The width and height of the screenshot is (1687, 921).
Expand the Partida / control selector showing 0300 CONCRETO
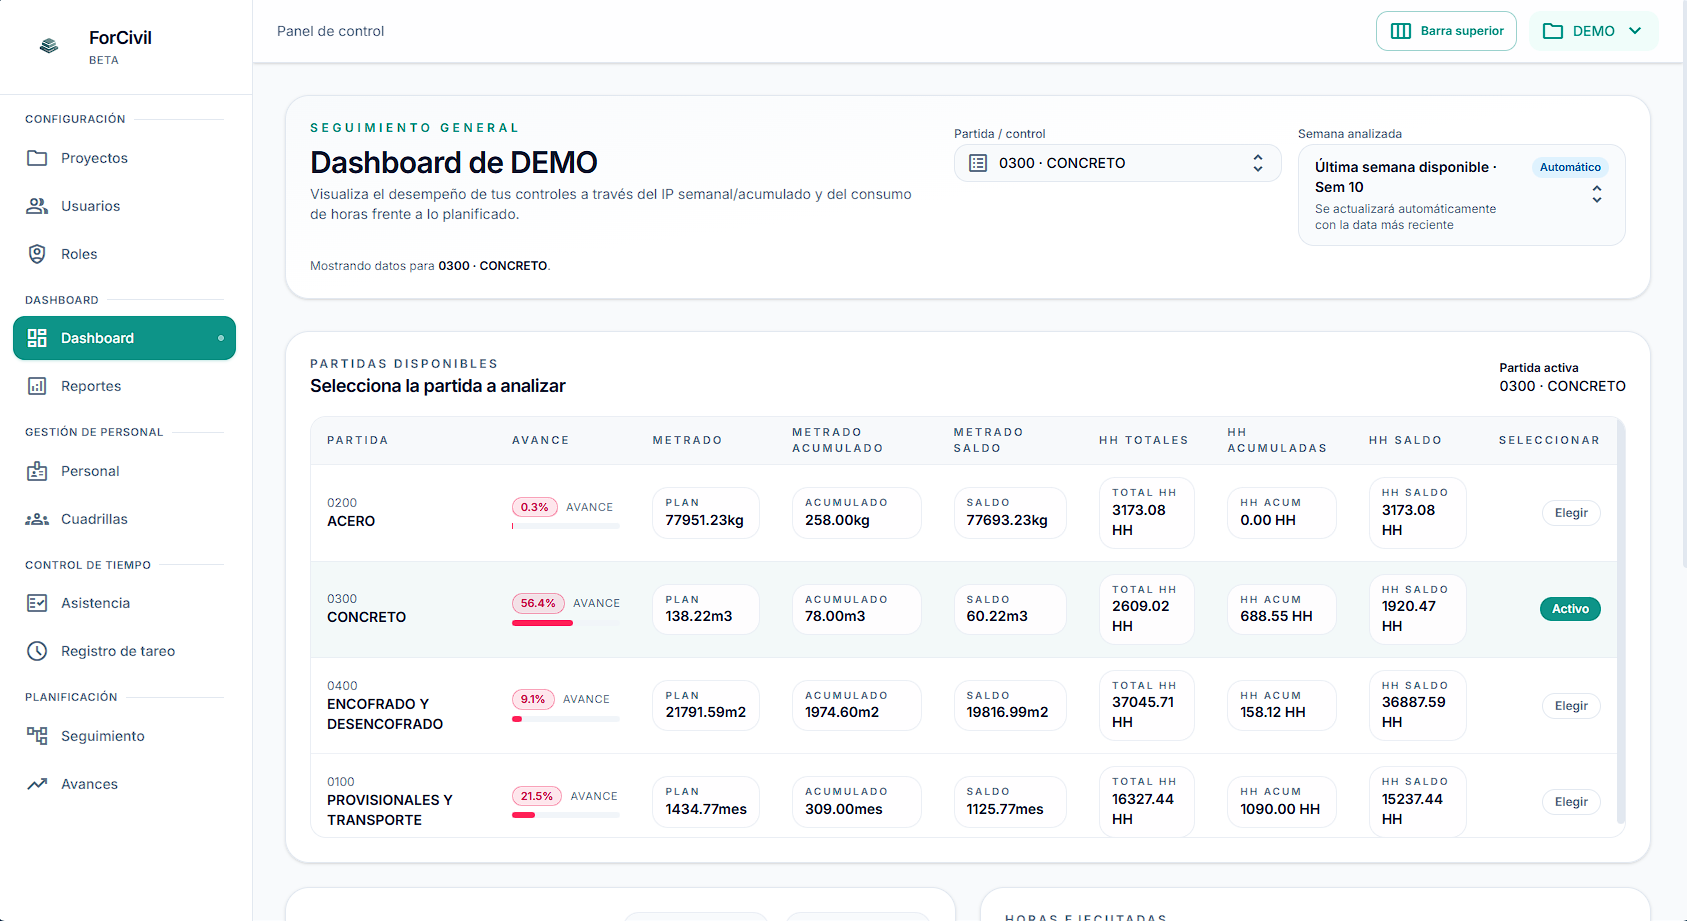[1116, 162]
